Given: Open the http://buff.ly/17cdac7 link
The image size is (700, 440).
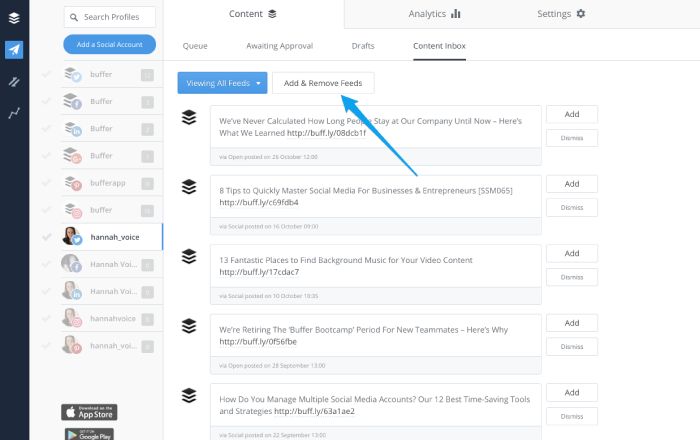Looking at the screenshot, I should pyautogui.click(x=259, y=272).
